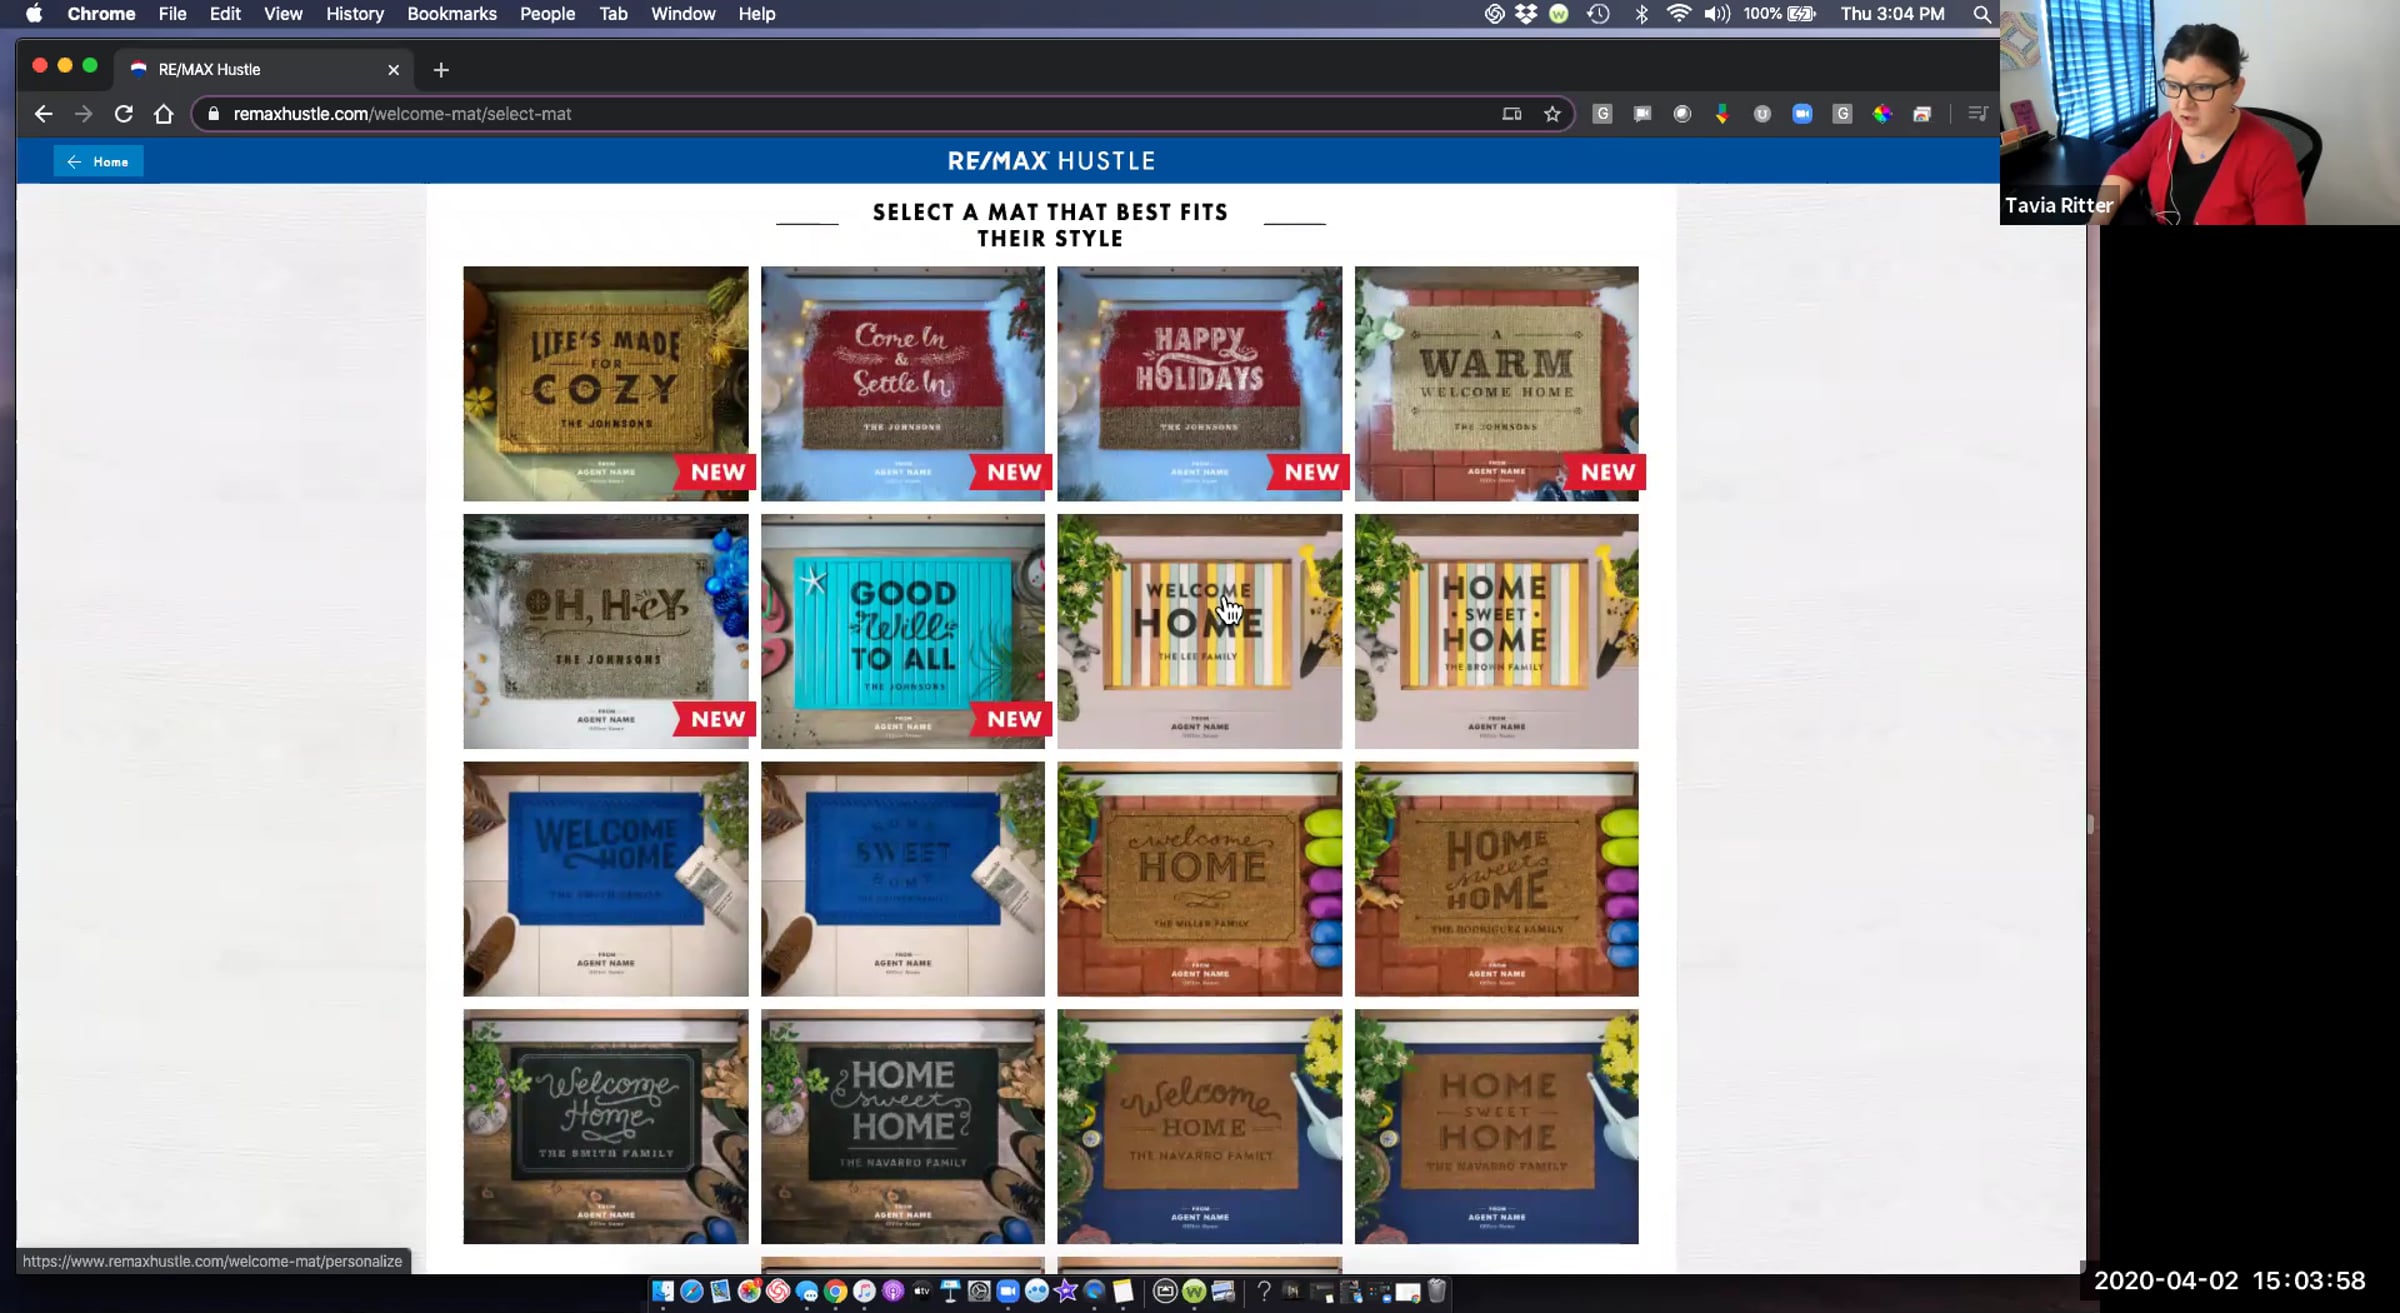Viewport: 2400px width, 1313px height.
Task: Choose blue Welcome Home mat thumbnail
Action: click(605, 879)
